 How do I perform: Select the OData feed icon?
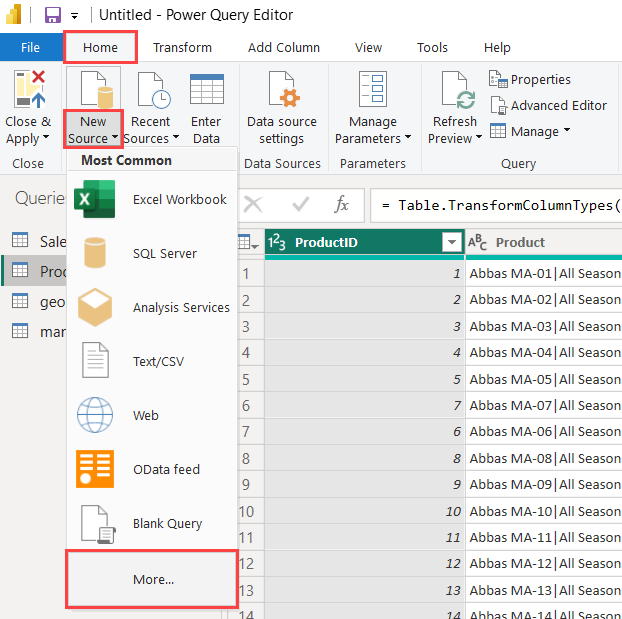point(95,469)
